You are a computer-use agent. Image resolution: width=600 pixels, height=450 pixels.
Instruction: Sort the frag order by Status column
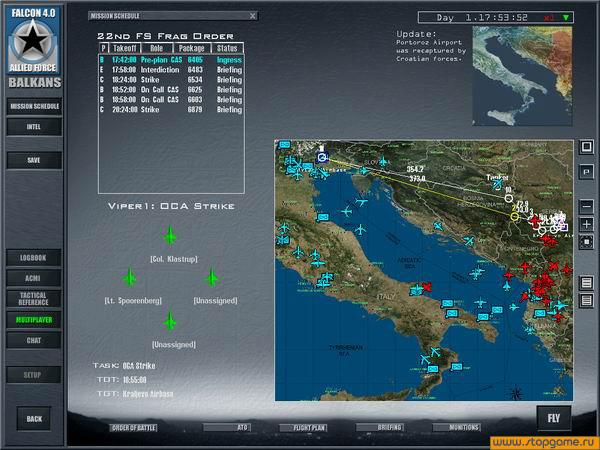(x=229, y=48)
